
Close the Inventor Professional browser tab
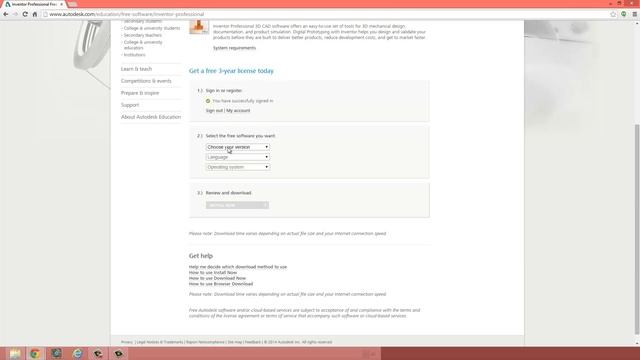61,4
